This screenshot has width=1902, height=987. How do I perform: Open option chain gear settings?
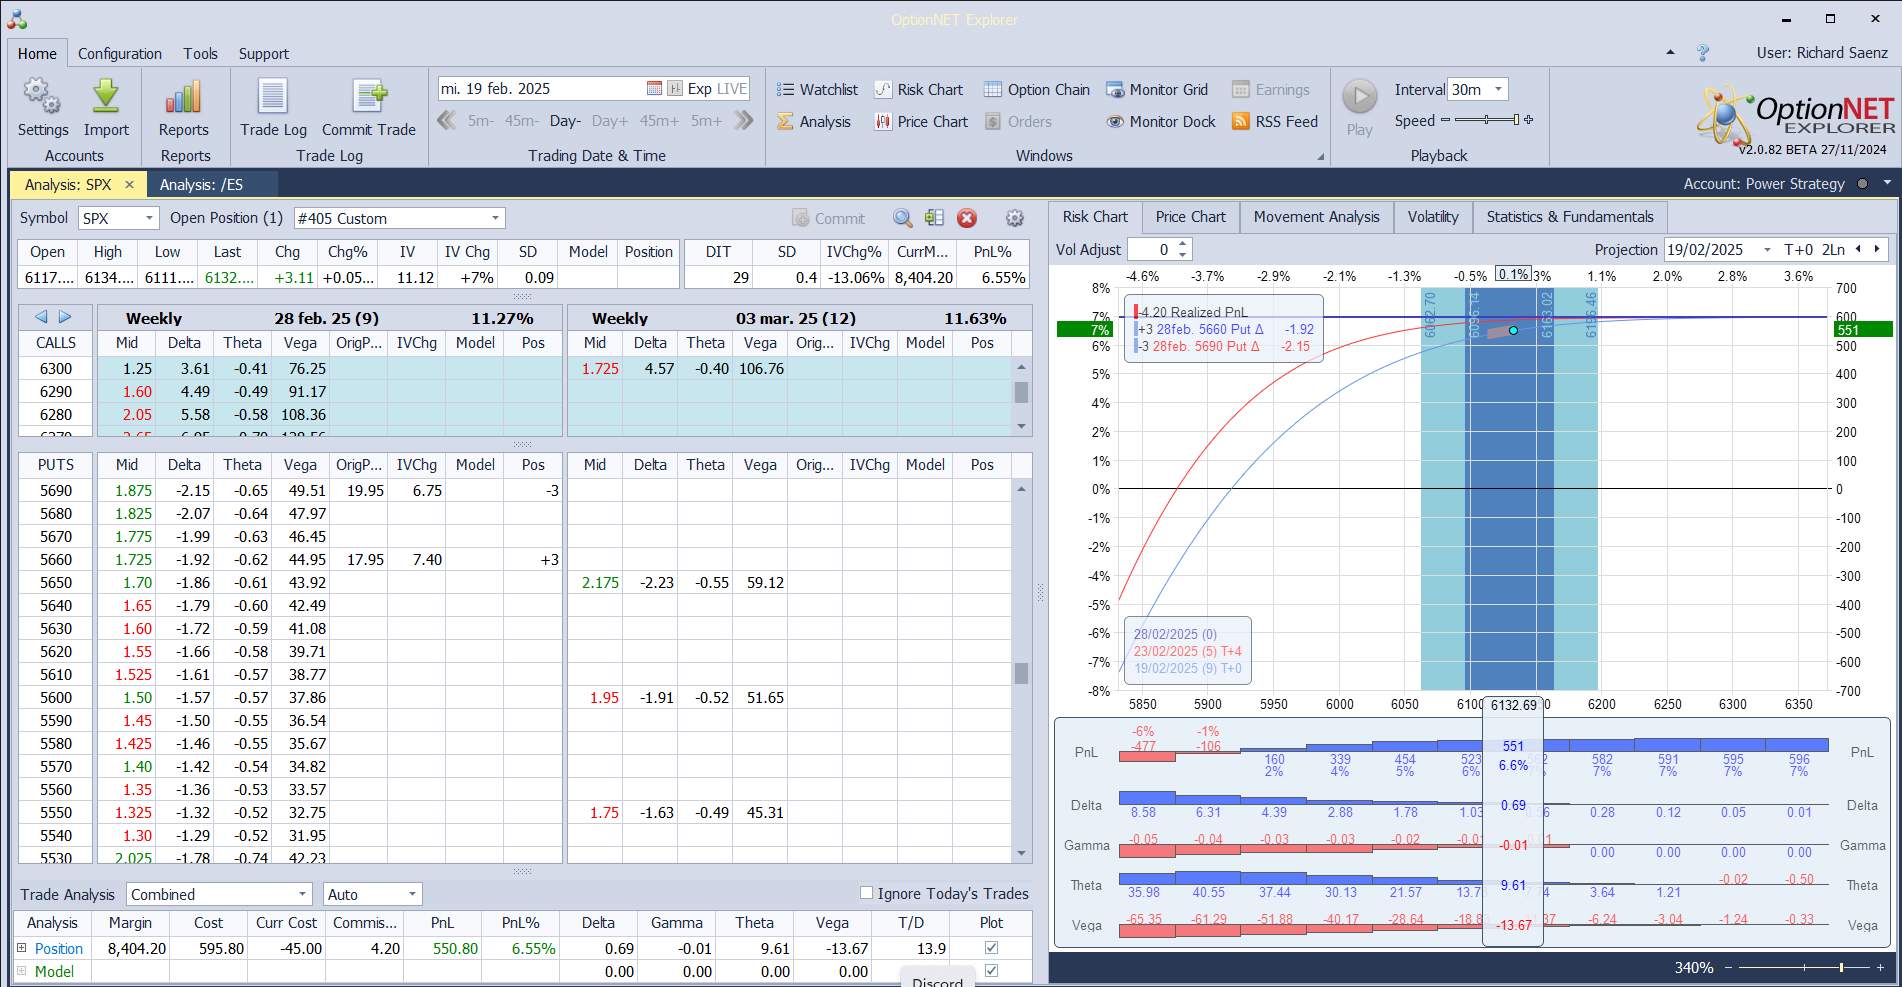pos(1014,218)
